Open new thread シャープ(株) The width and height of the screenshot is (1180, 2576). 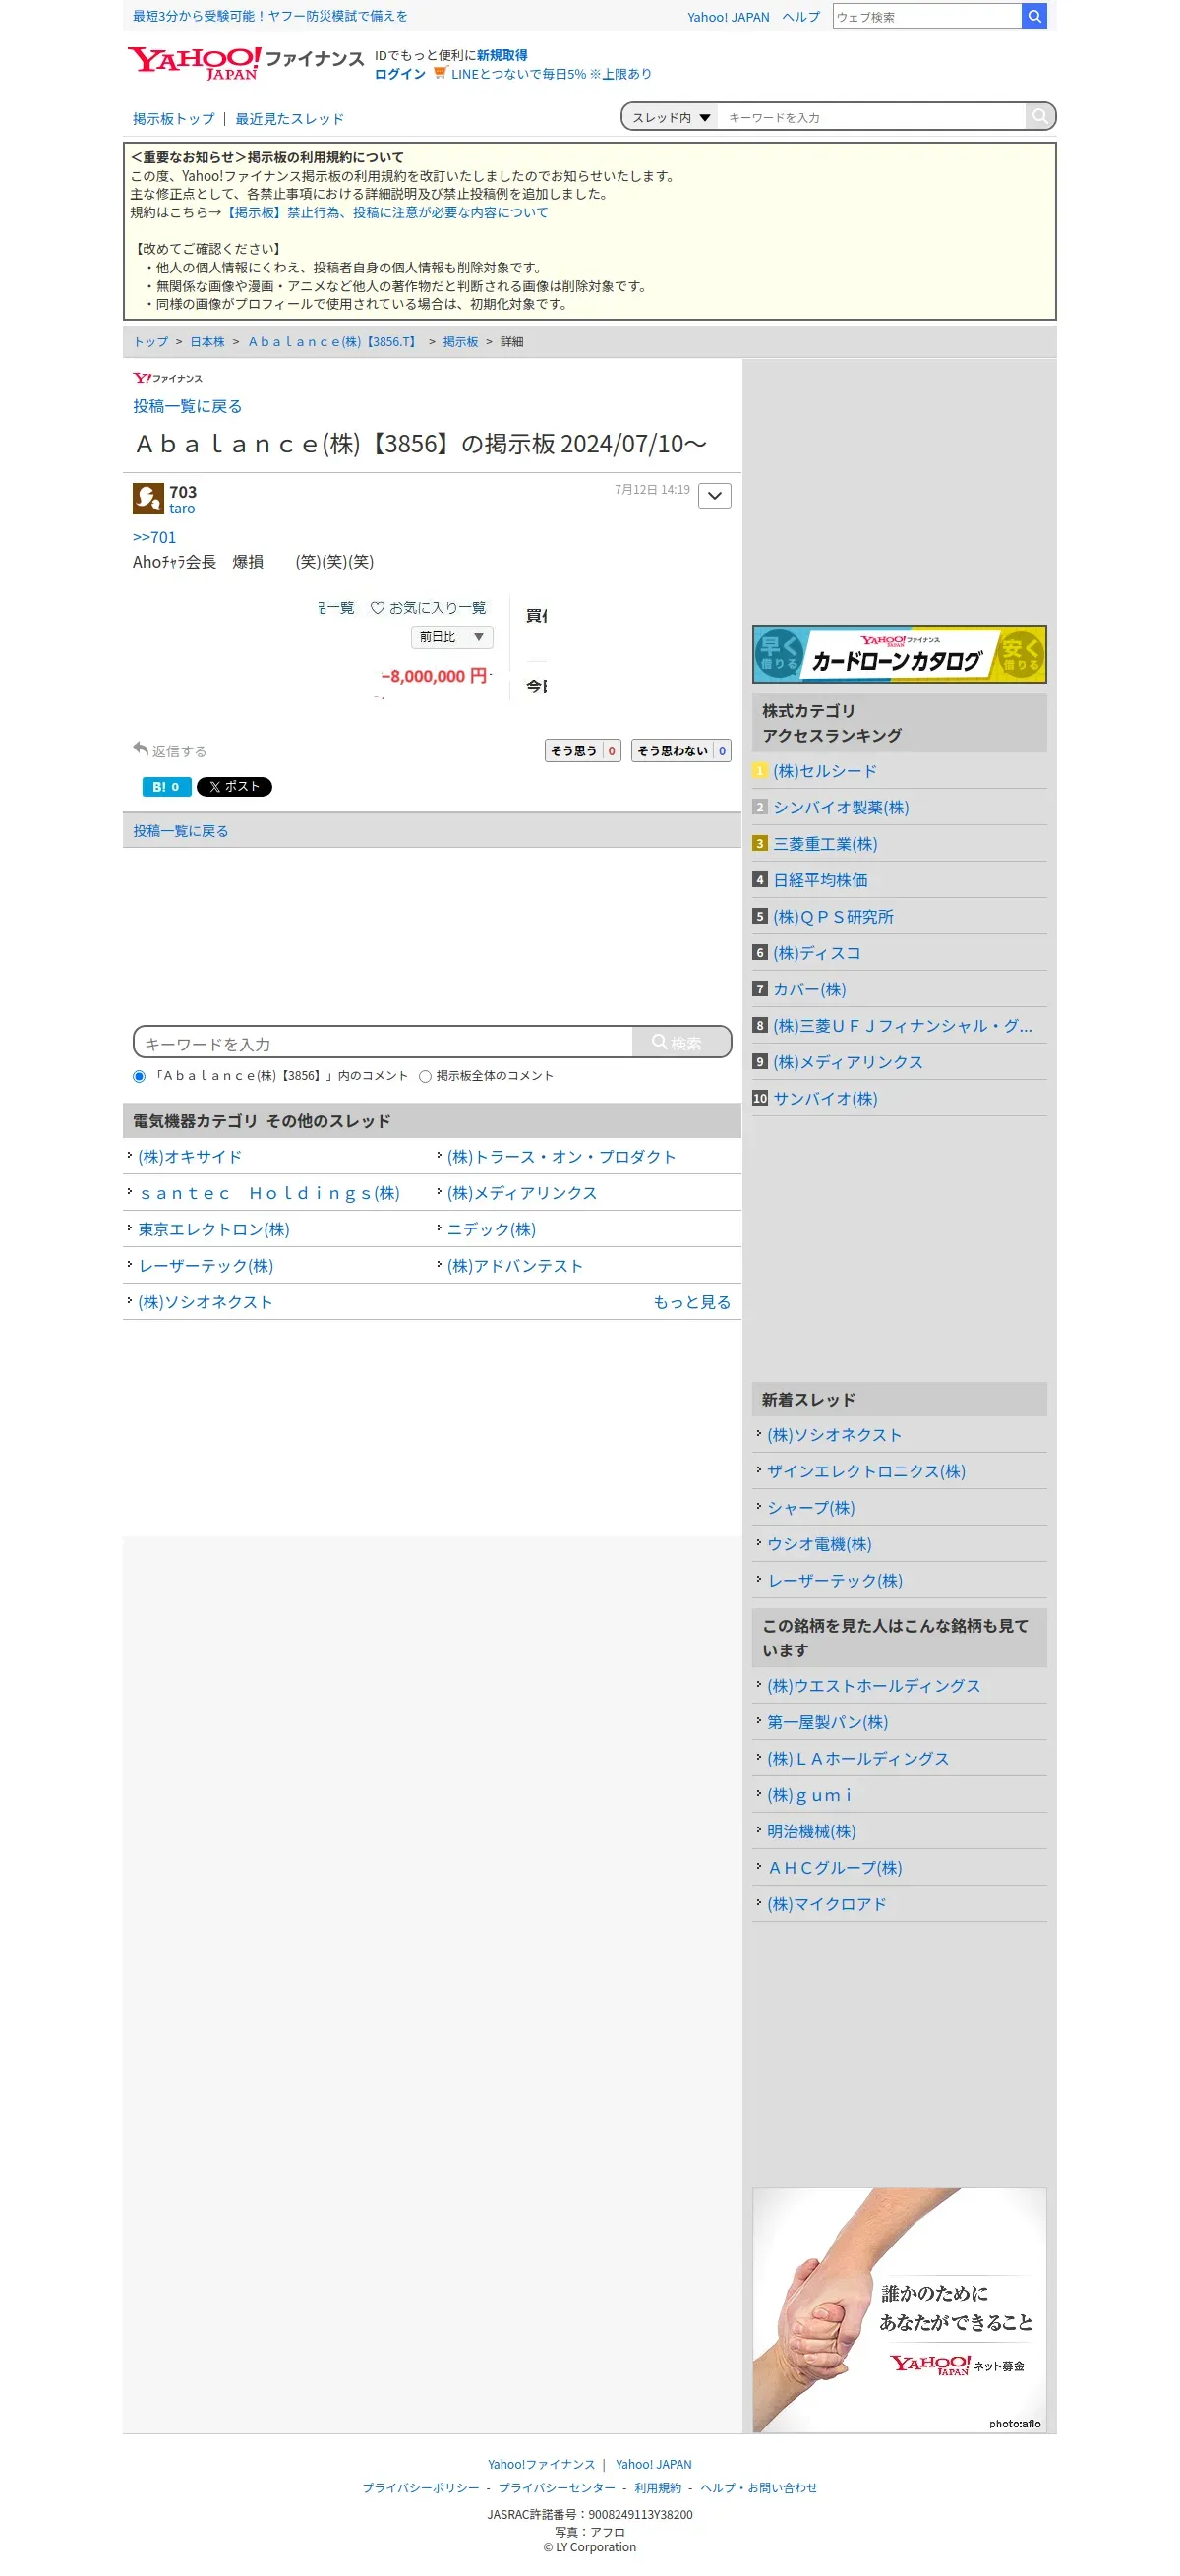(811, 1508)
